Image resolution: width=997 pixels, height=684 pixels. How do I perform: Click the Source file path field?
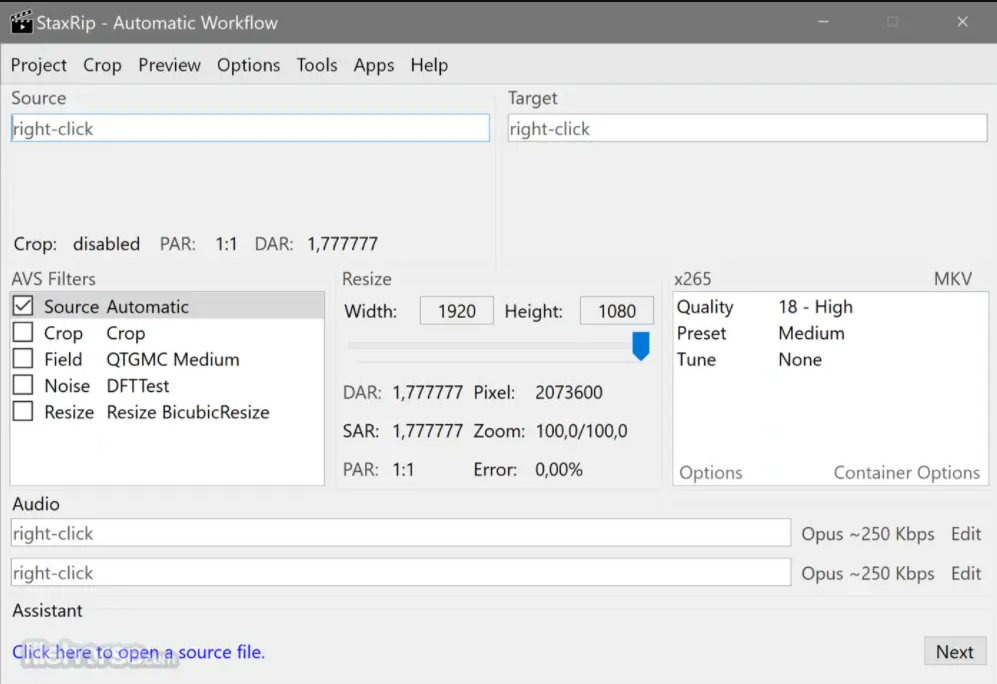[x=250, y=128]
